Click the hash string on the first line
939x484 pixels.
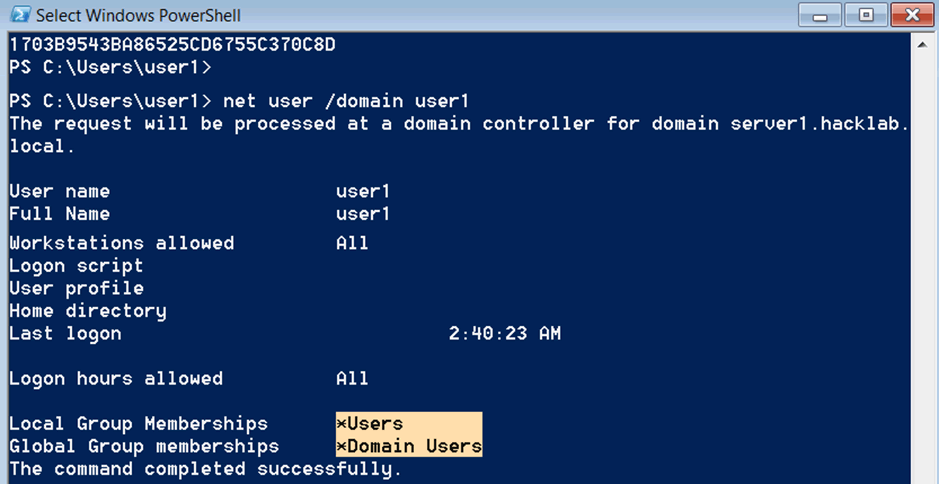[172, 45]
